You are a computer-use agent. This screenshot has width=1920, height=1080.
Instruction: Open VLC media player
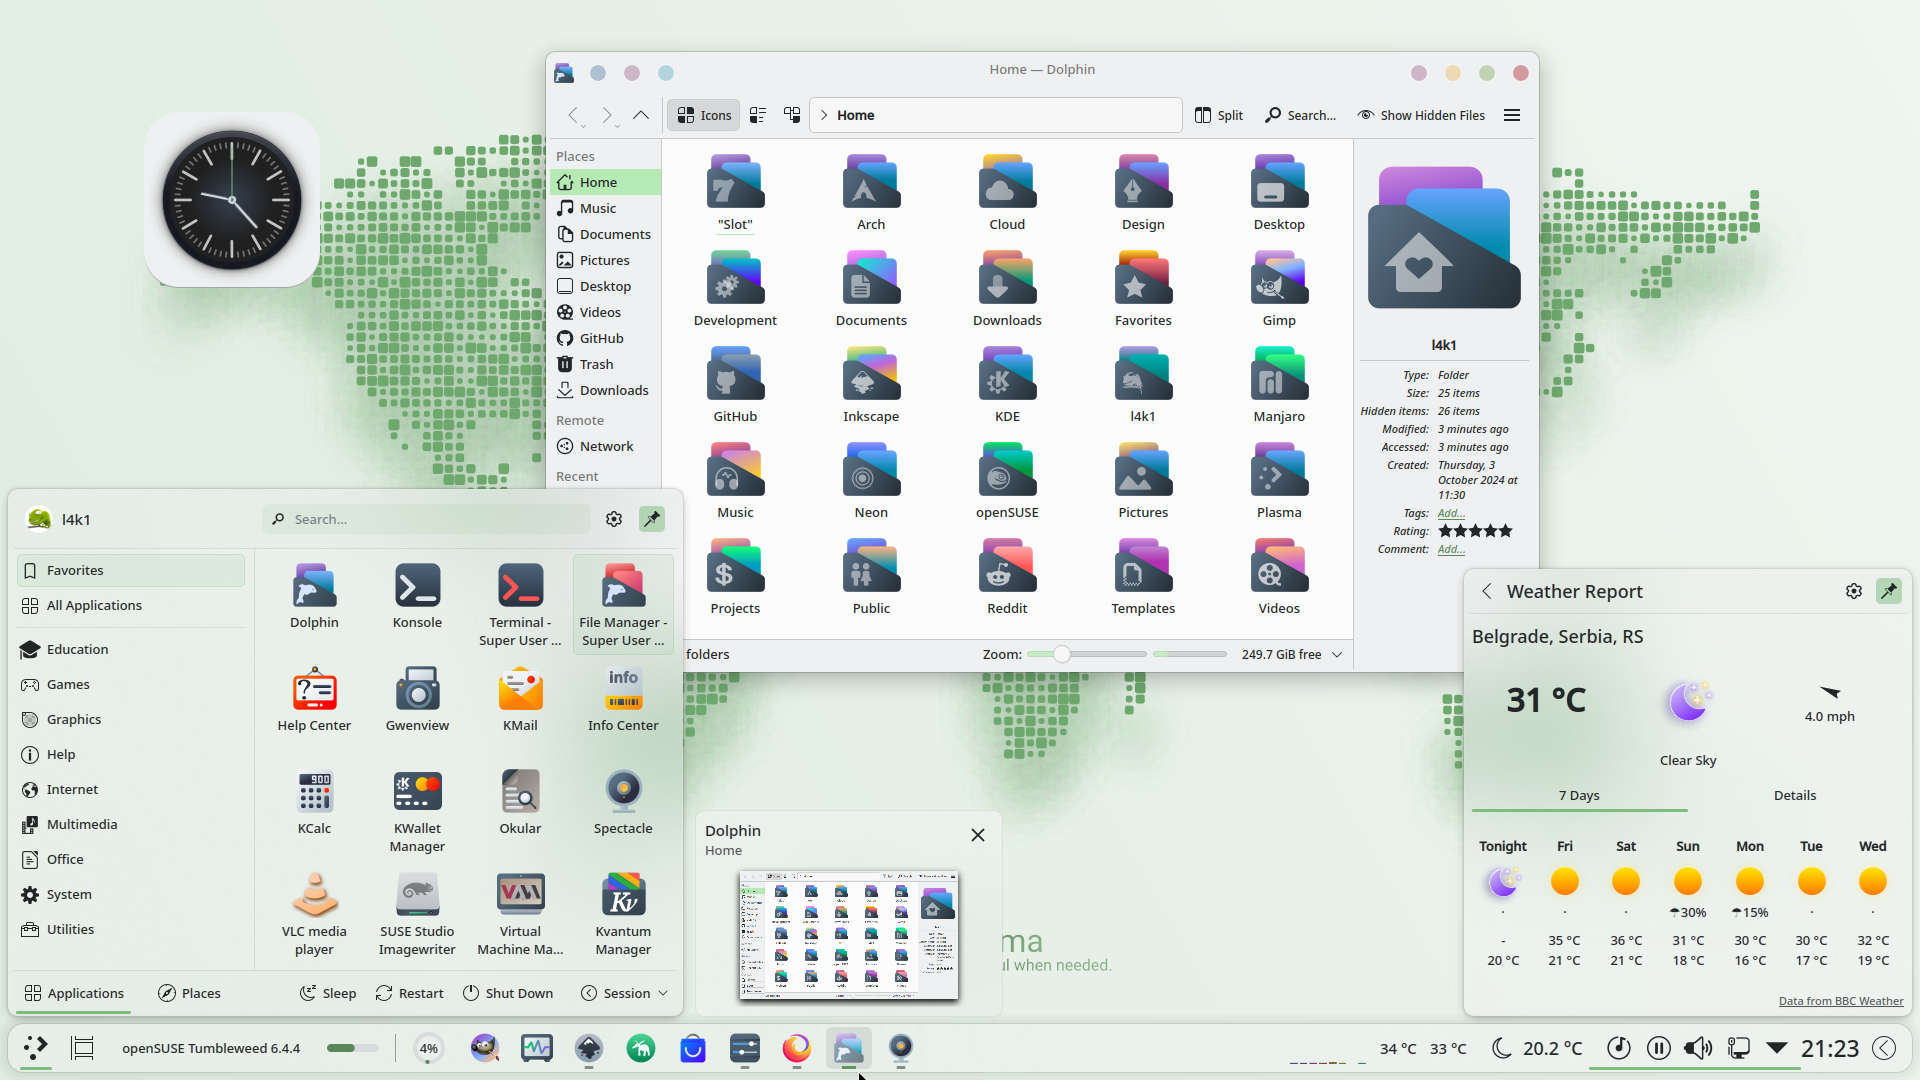point(314,914)
